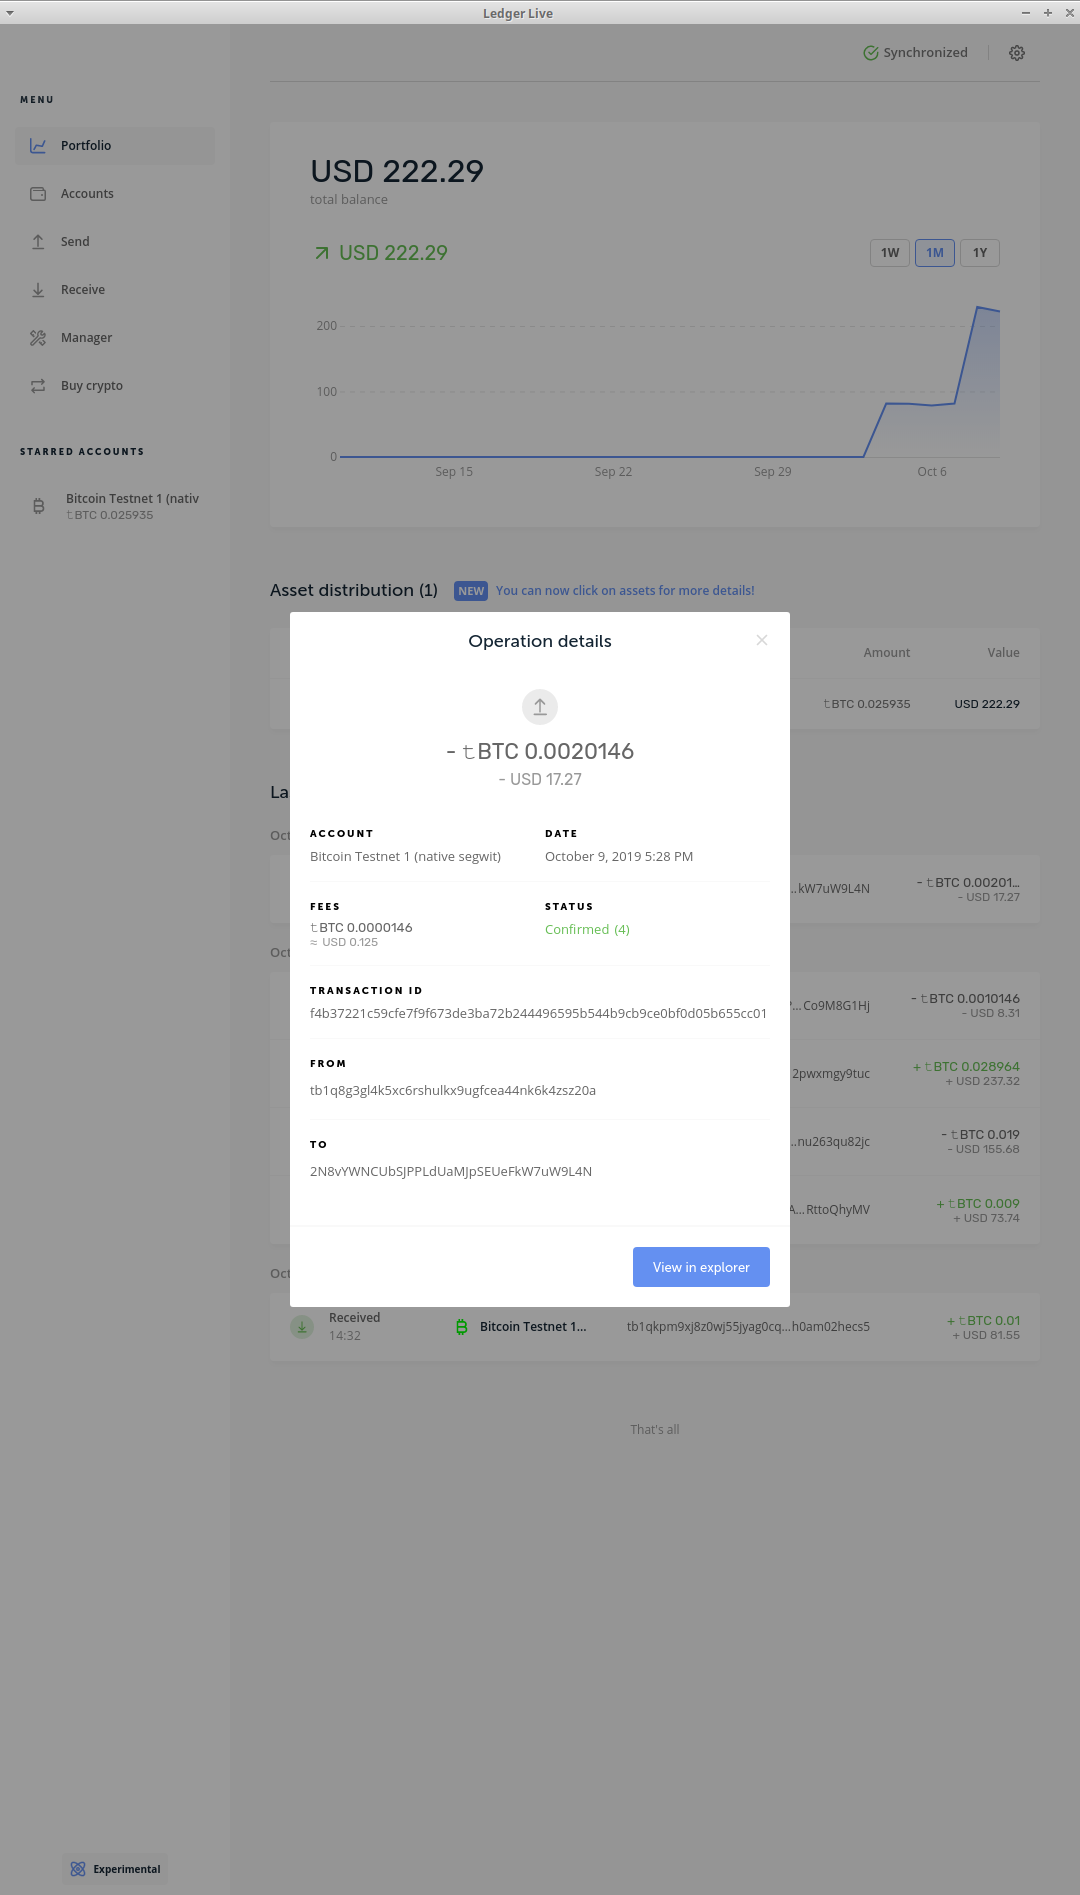Click the From address tb1q8g3gl4k5xc6...

click(x=453, y=1090)
